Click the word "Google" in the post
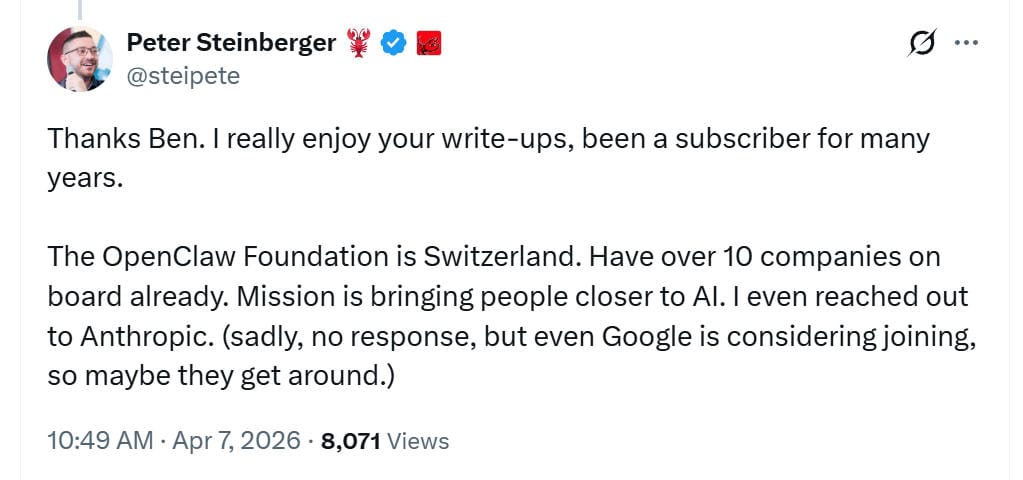Image resolution: width=1023 pixels, height=480 pixels. (645, 338)
